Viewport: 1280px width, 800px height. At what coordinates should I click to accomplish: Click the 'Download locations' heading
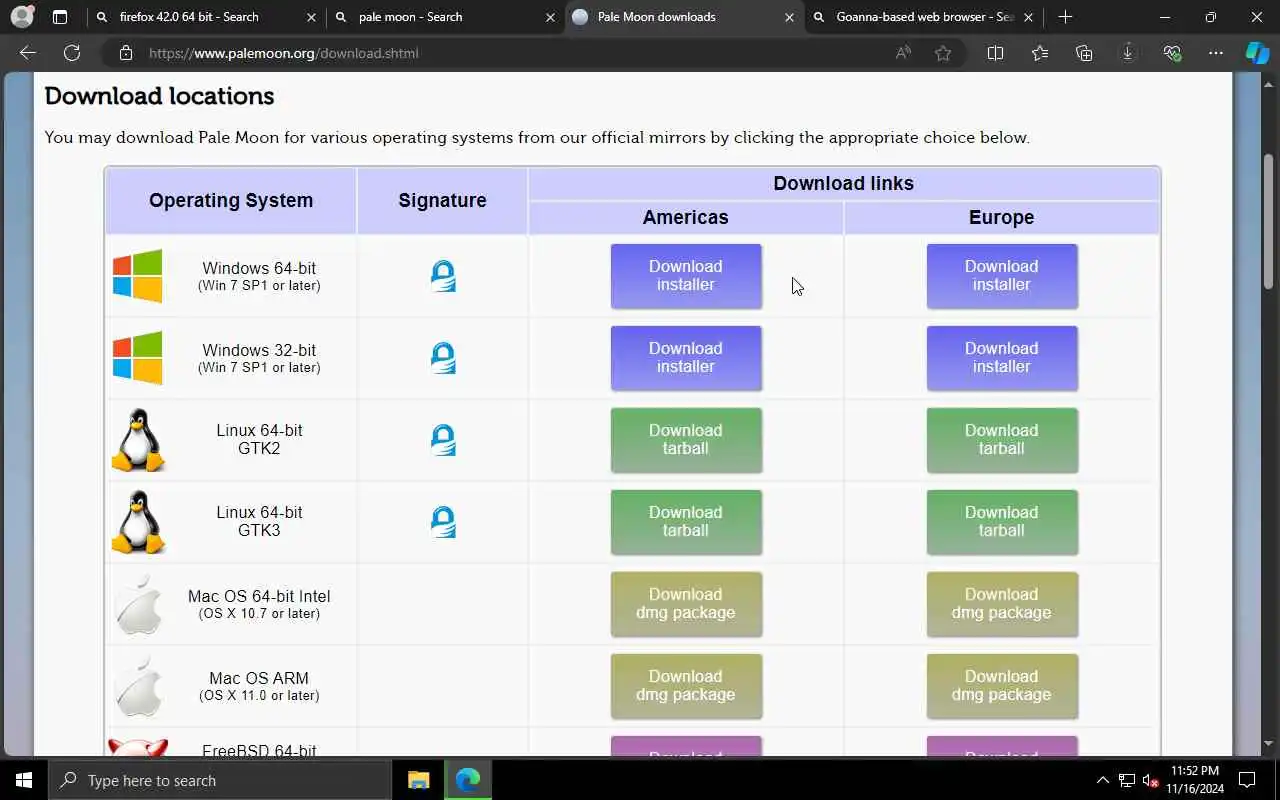click(159, 96)
